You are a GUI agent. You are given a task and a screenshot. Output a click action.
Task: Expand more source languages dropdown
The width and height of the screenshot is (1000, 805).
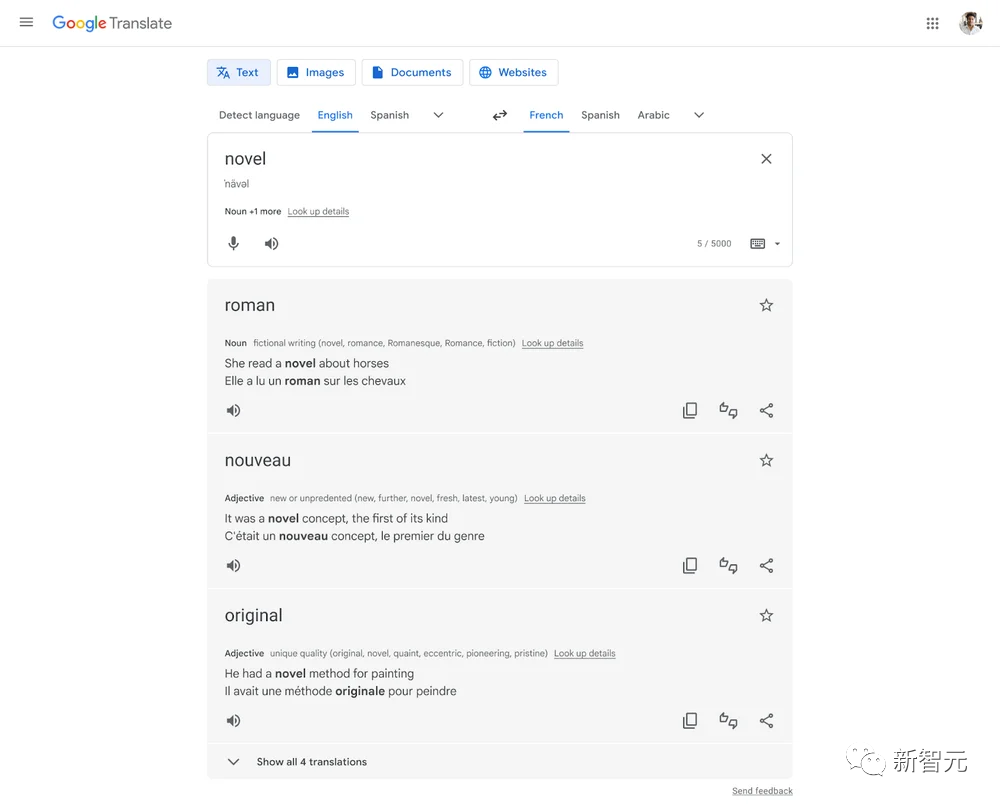tap(438, 115)
